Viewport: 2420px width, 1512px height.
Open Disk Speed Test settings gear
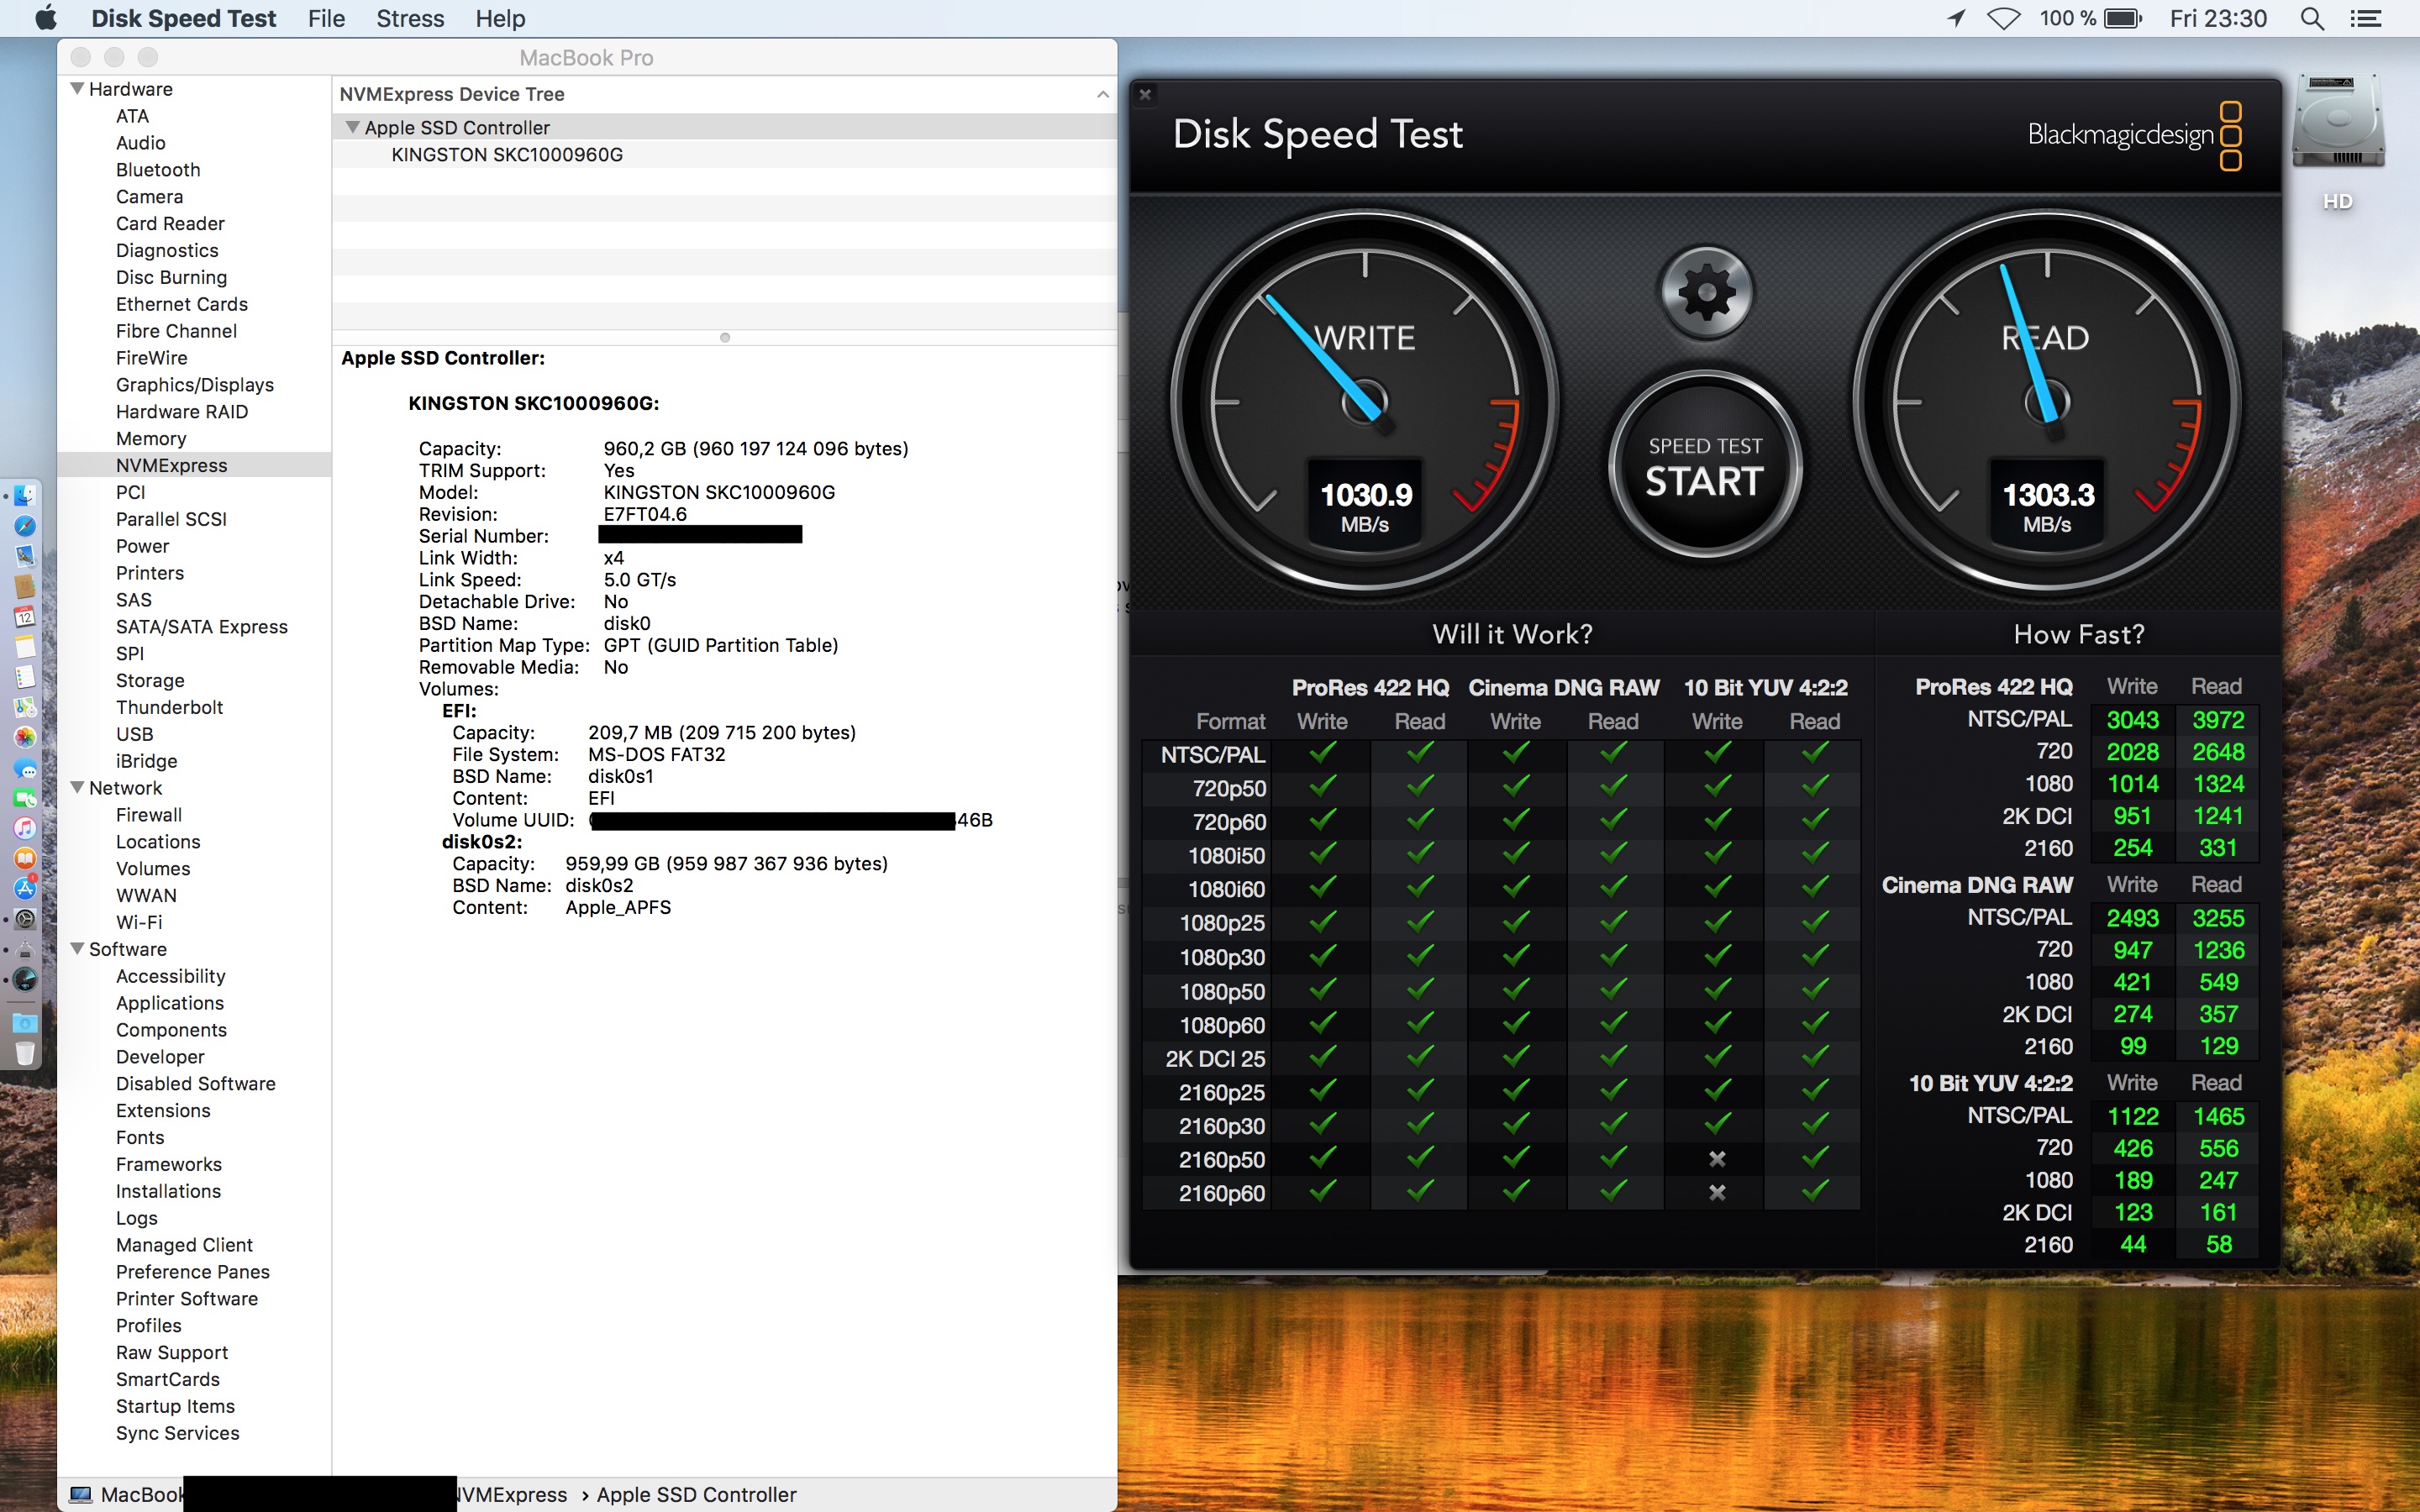click(x=1706, y=294)
